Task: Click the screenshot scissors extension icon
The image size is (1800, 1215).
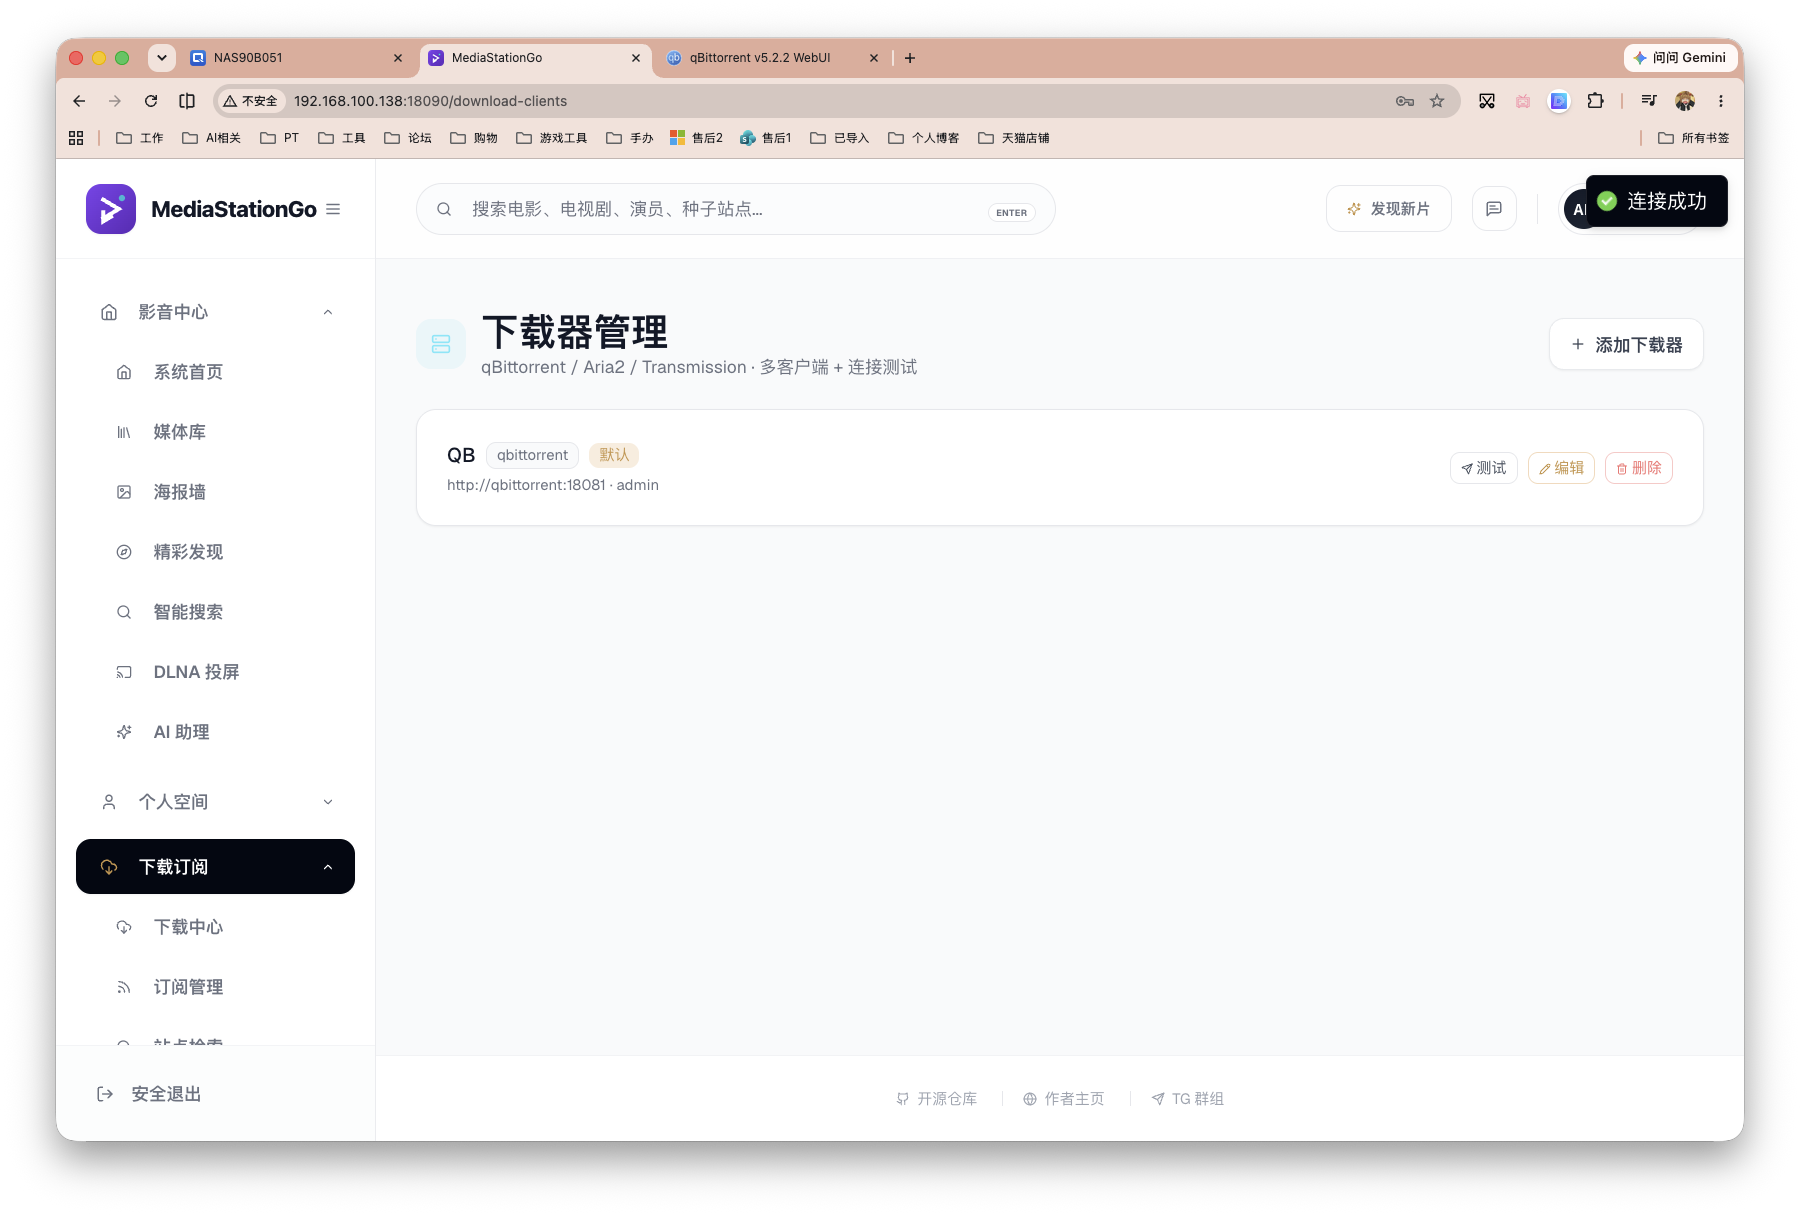Action: [1487, 101]
